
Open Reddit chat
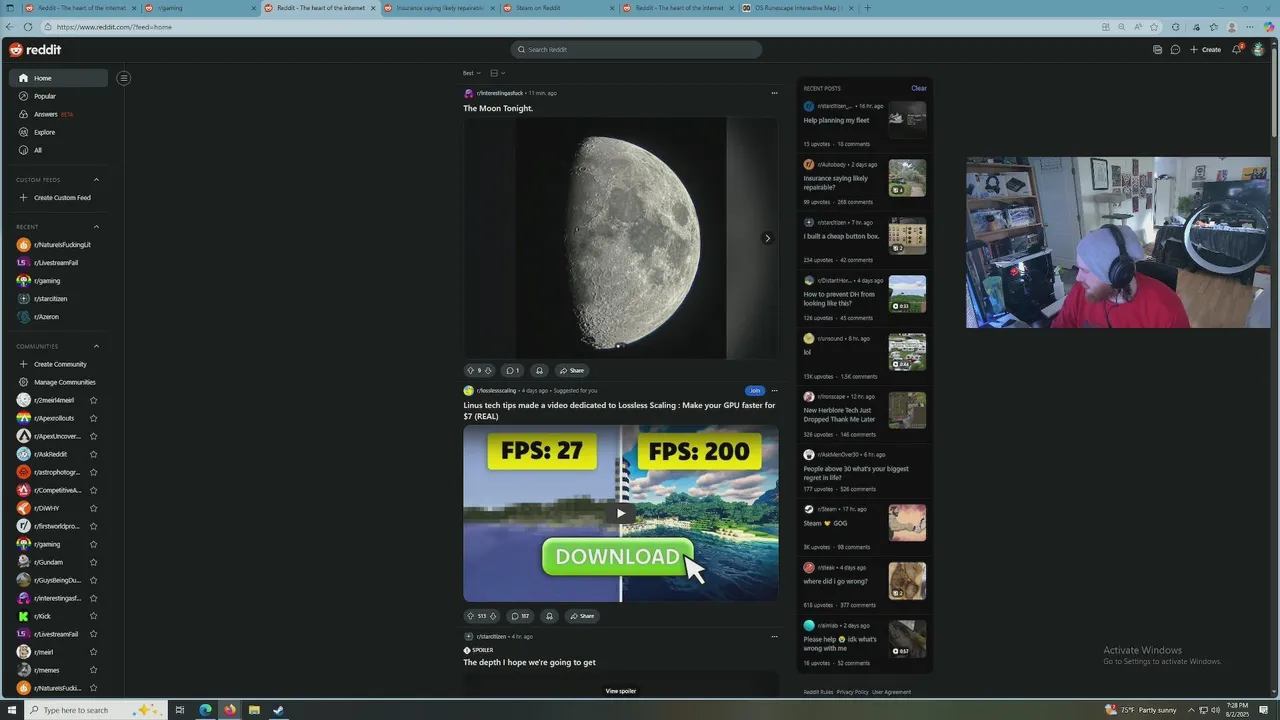coord(1175,50)
